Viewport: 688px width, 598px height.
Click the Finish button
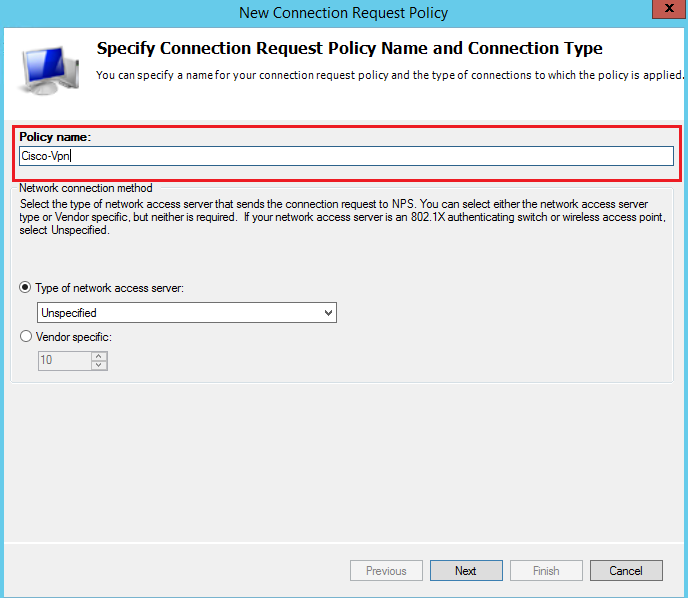click(546, 571)
